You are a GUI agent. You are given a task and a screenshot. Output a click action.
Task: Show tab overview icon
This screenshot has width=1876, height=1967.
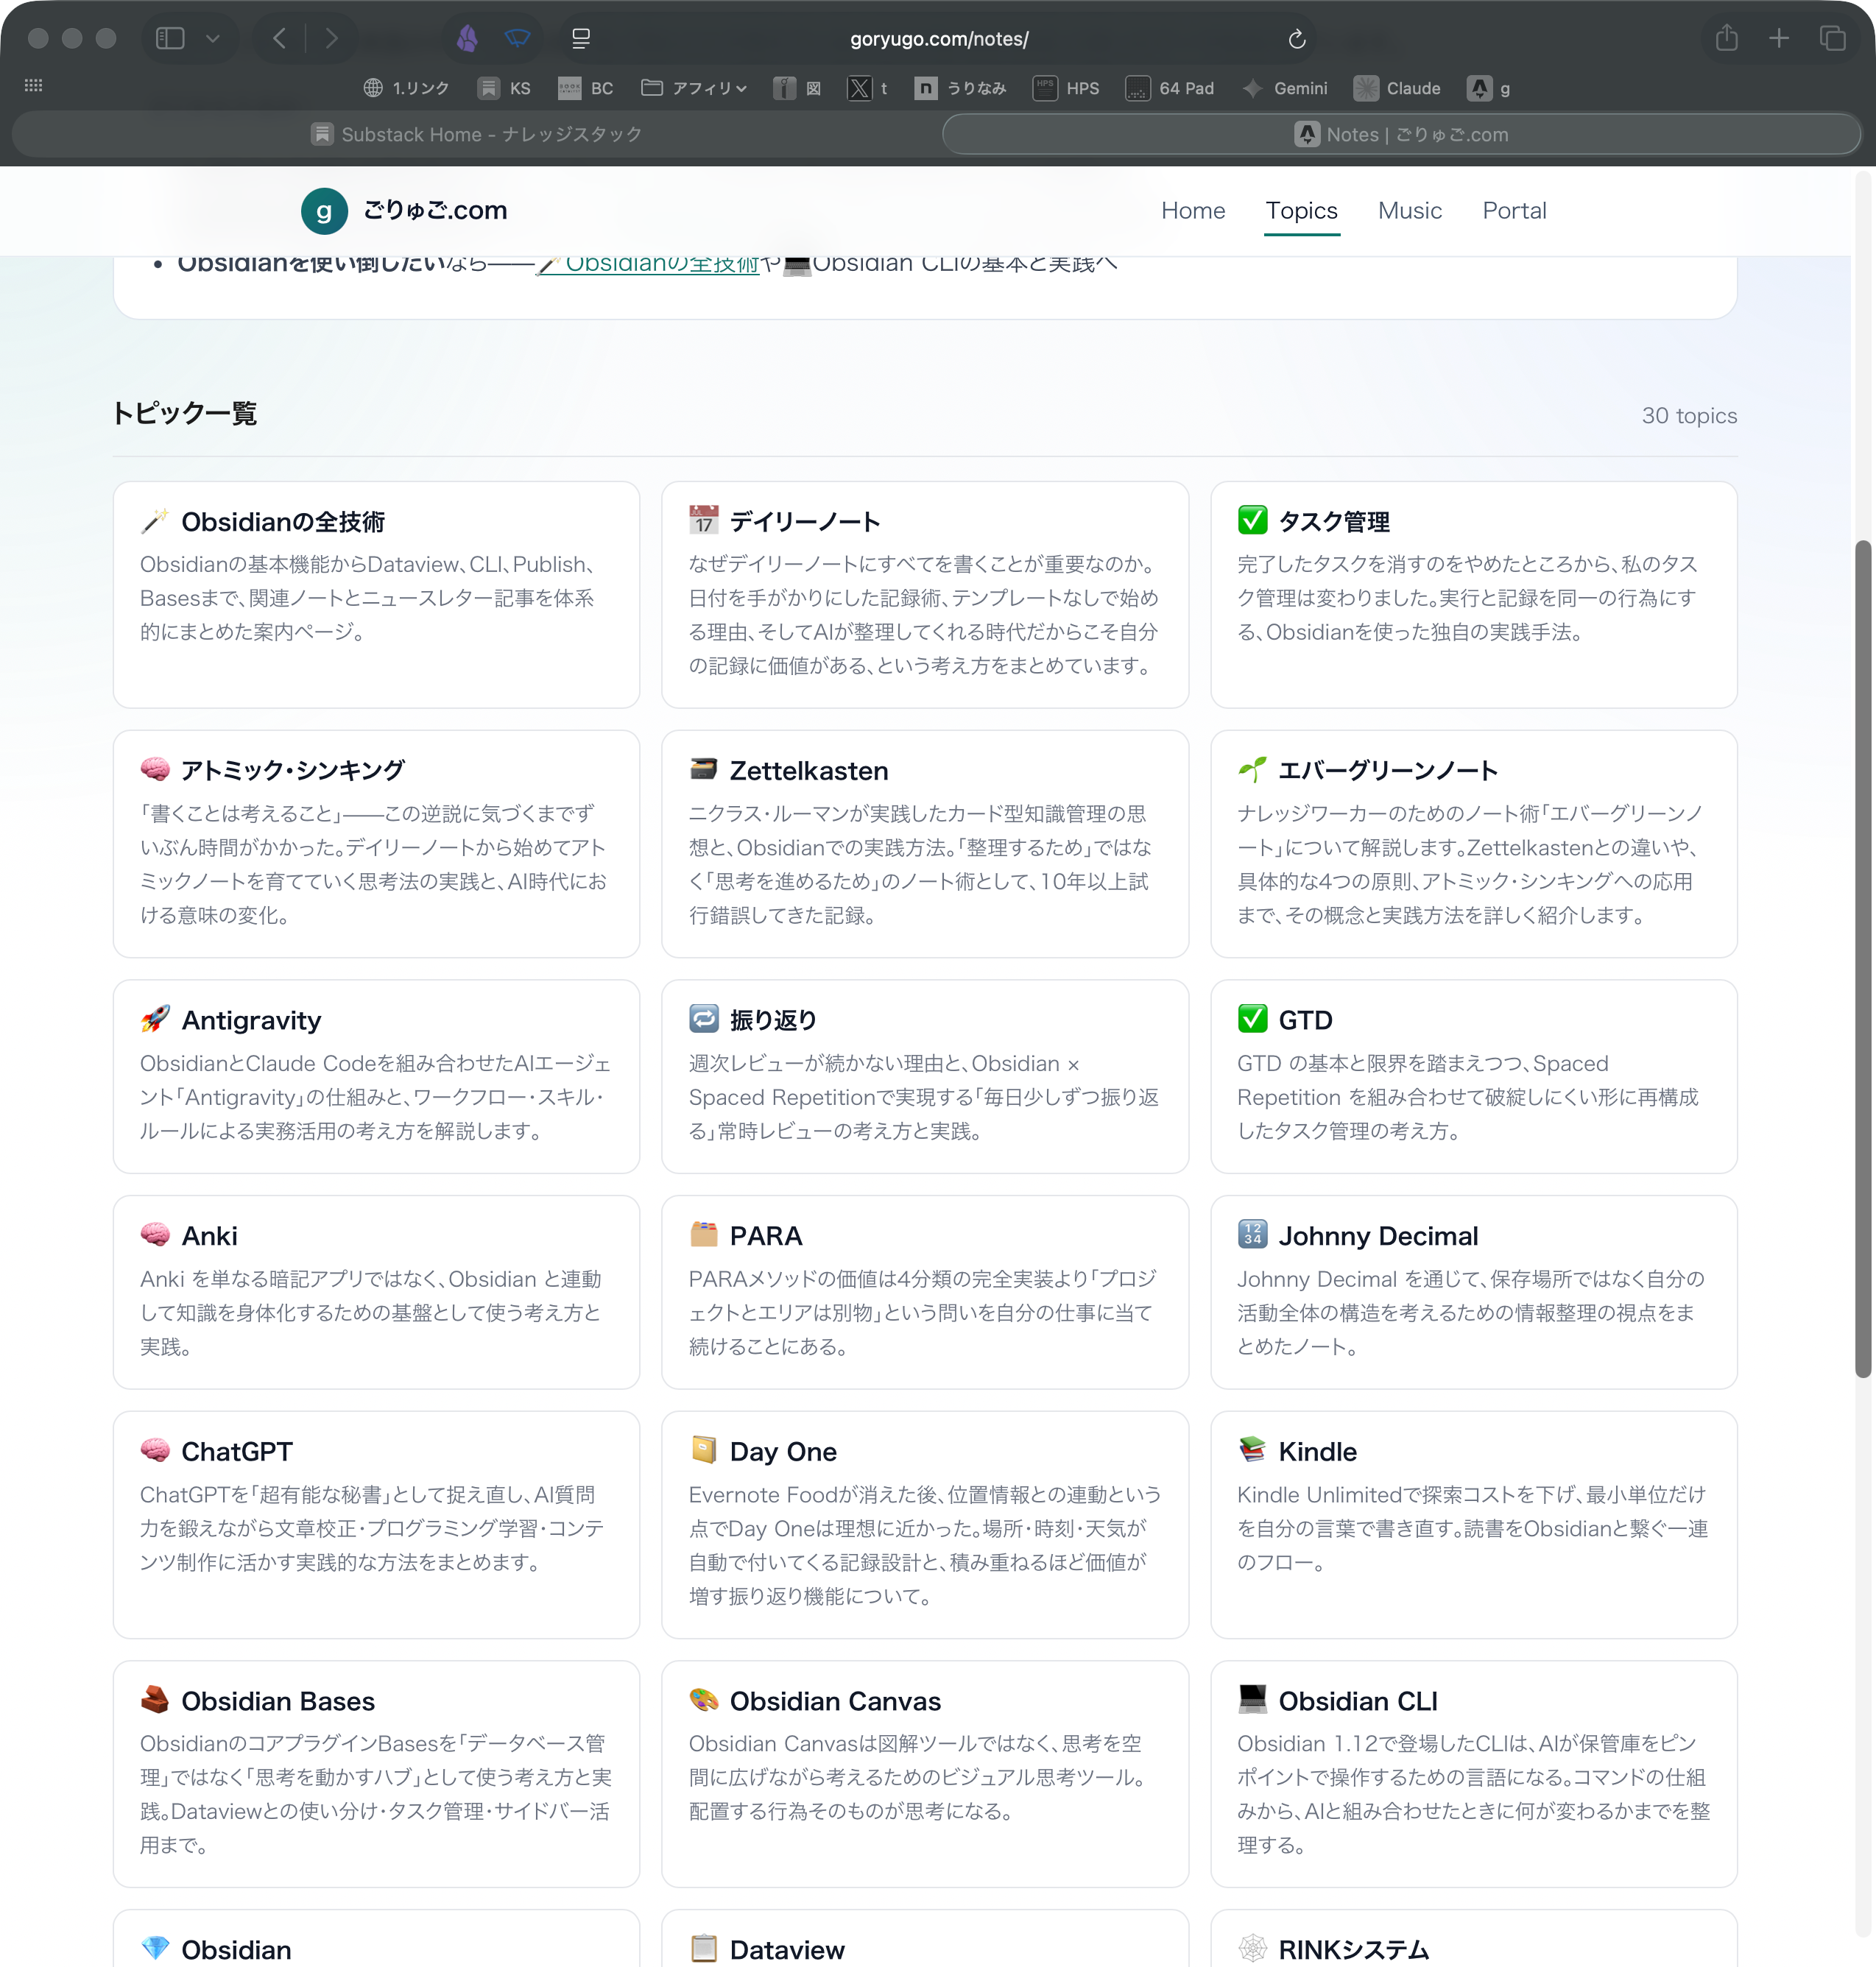click(1832, 38)
